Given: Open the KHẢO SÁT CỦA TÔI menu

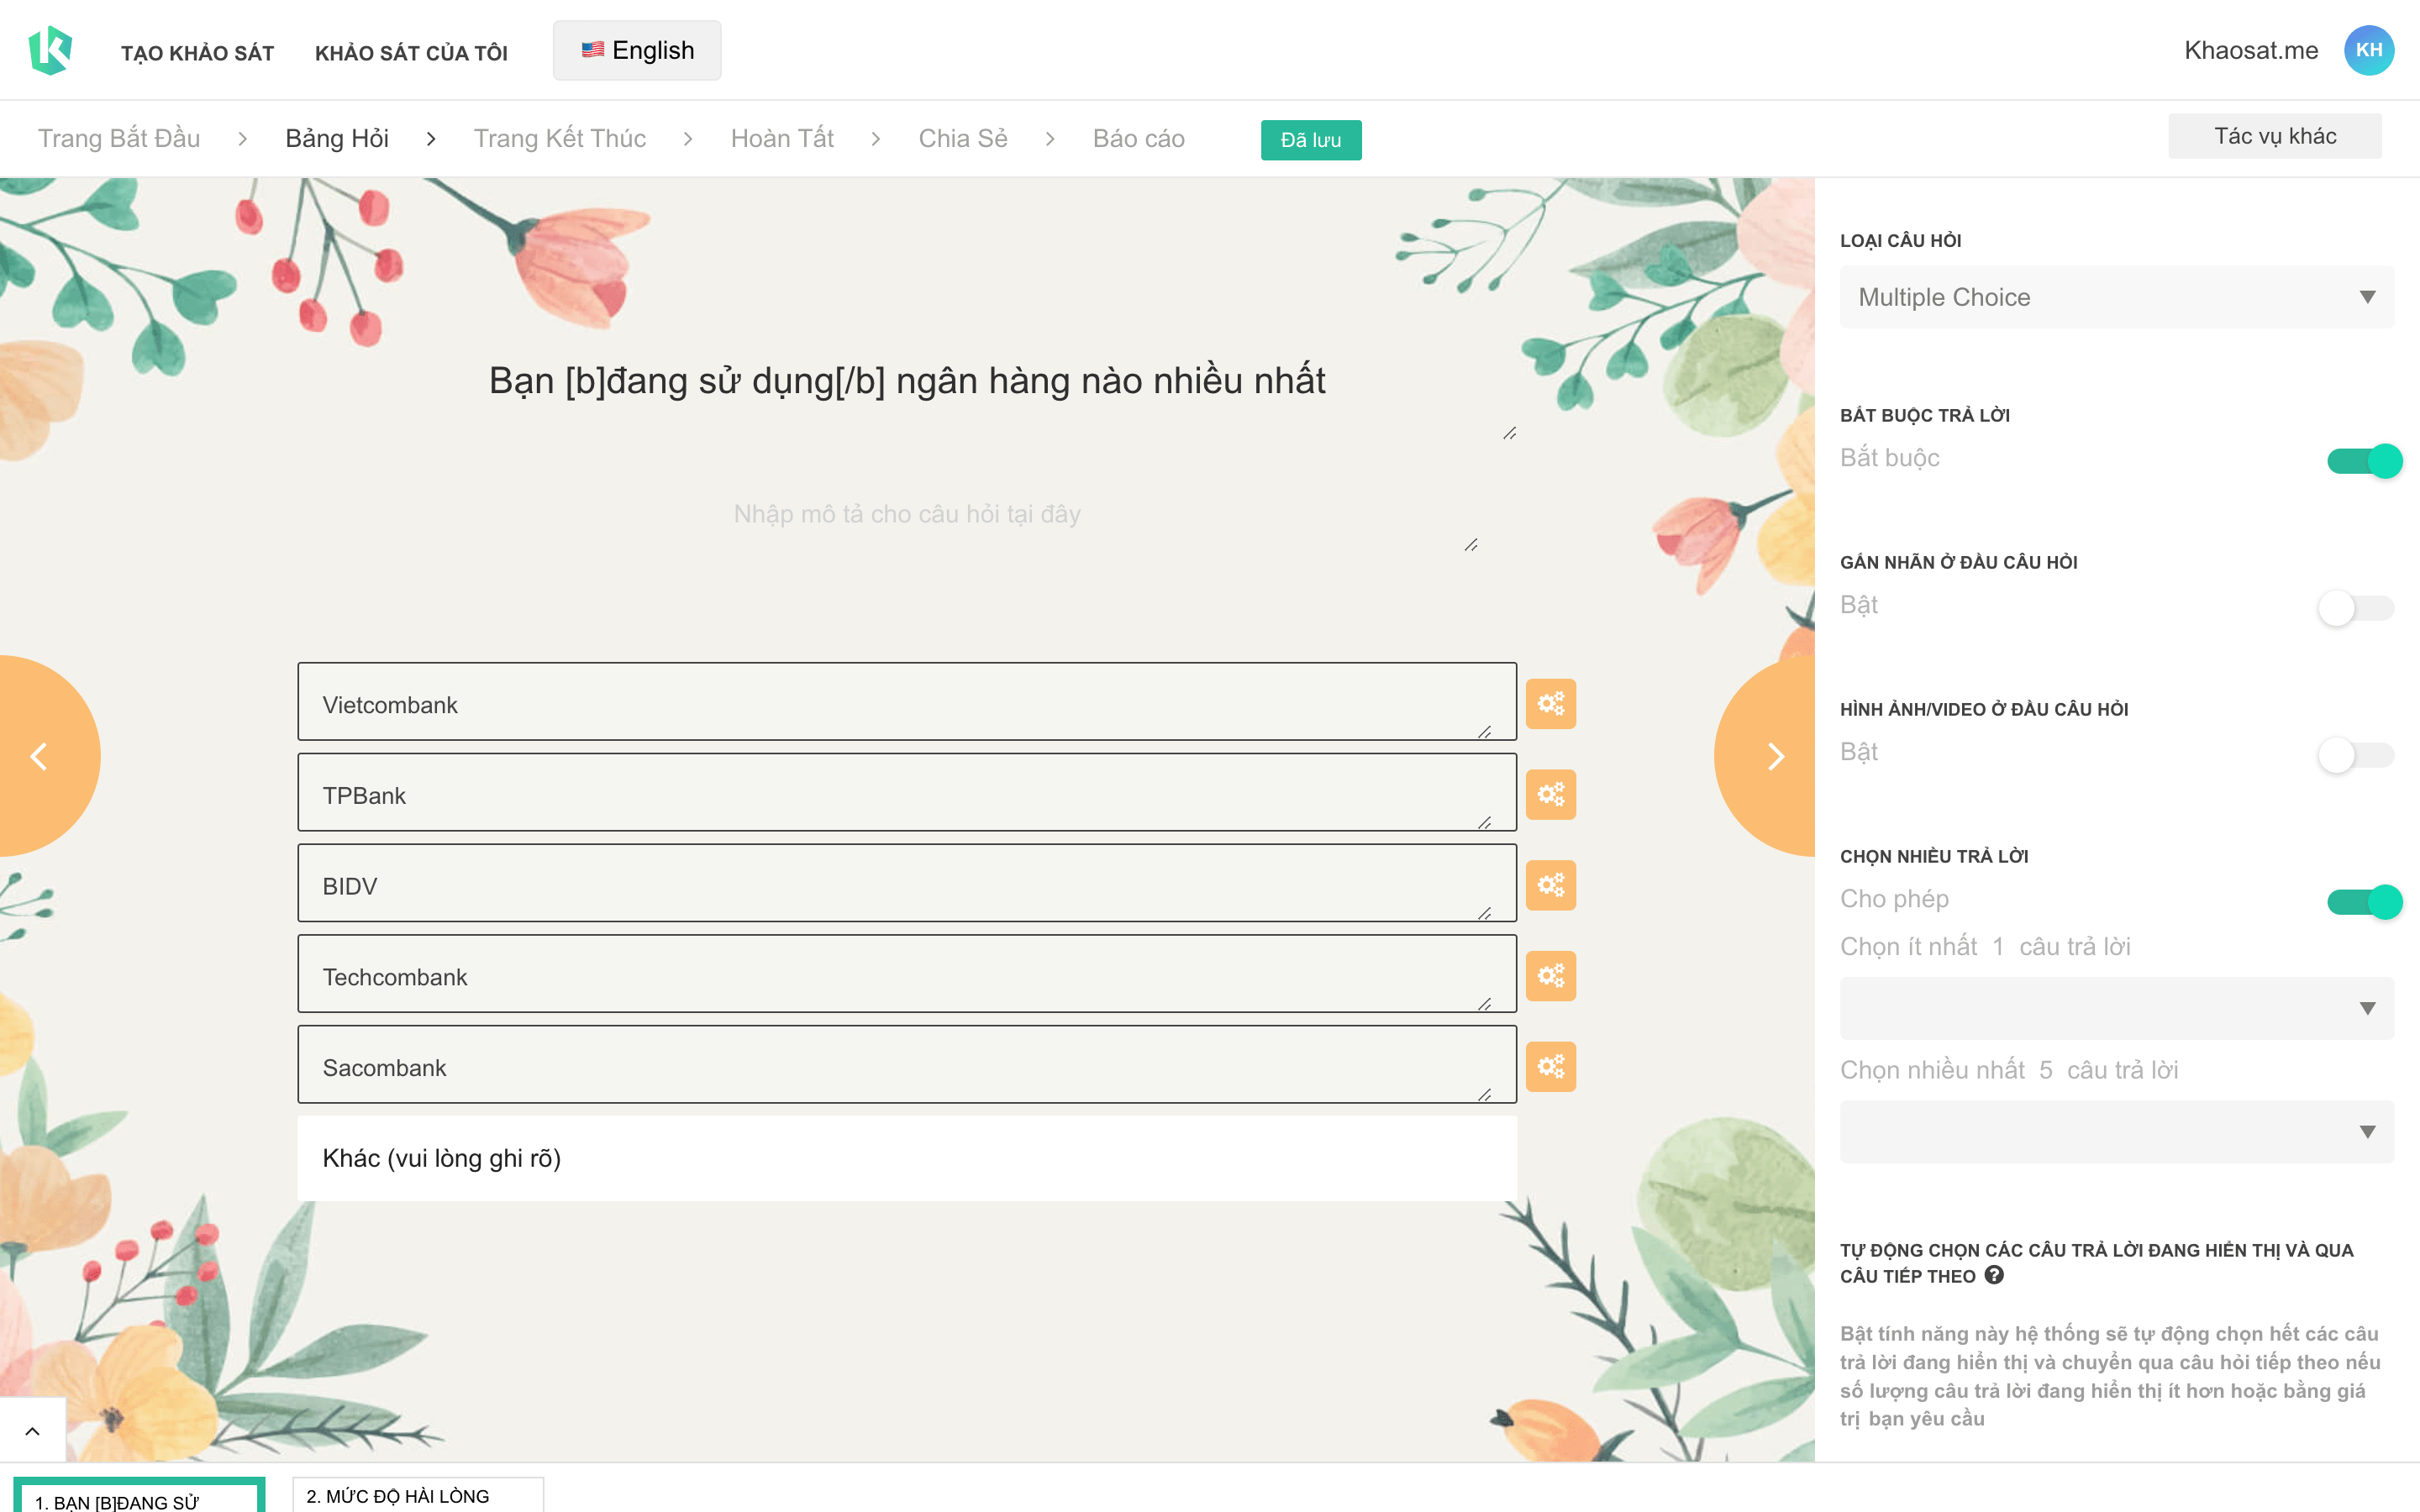Looking at the screenshot, I should pos(411,53).
